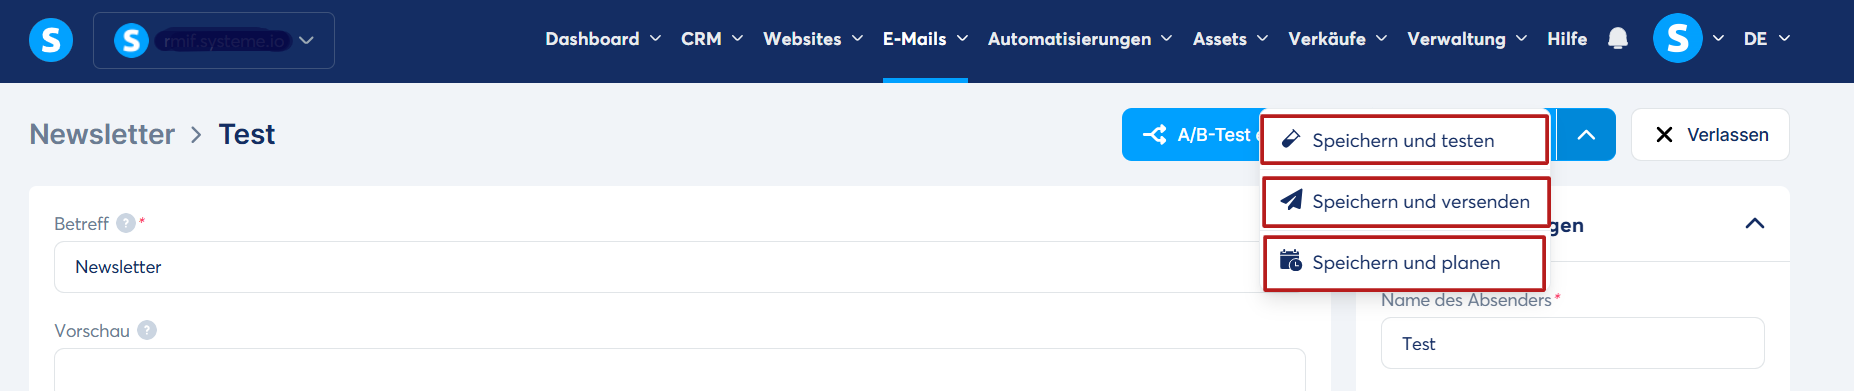Viewport: 1854px width, 391px height.
Task: Choose Speichern und versenden option
Action: pos(1406,201)
